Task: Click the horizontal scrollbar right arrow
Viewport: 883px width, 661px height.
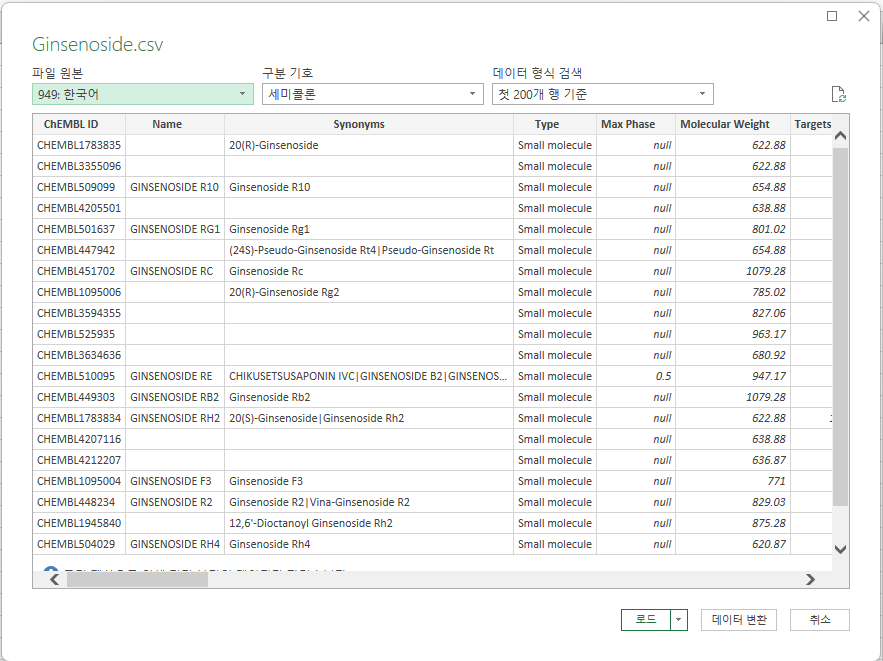Action: (x=810, y=579)
